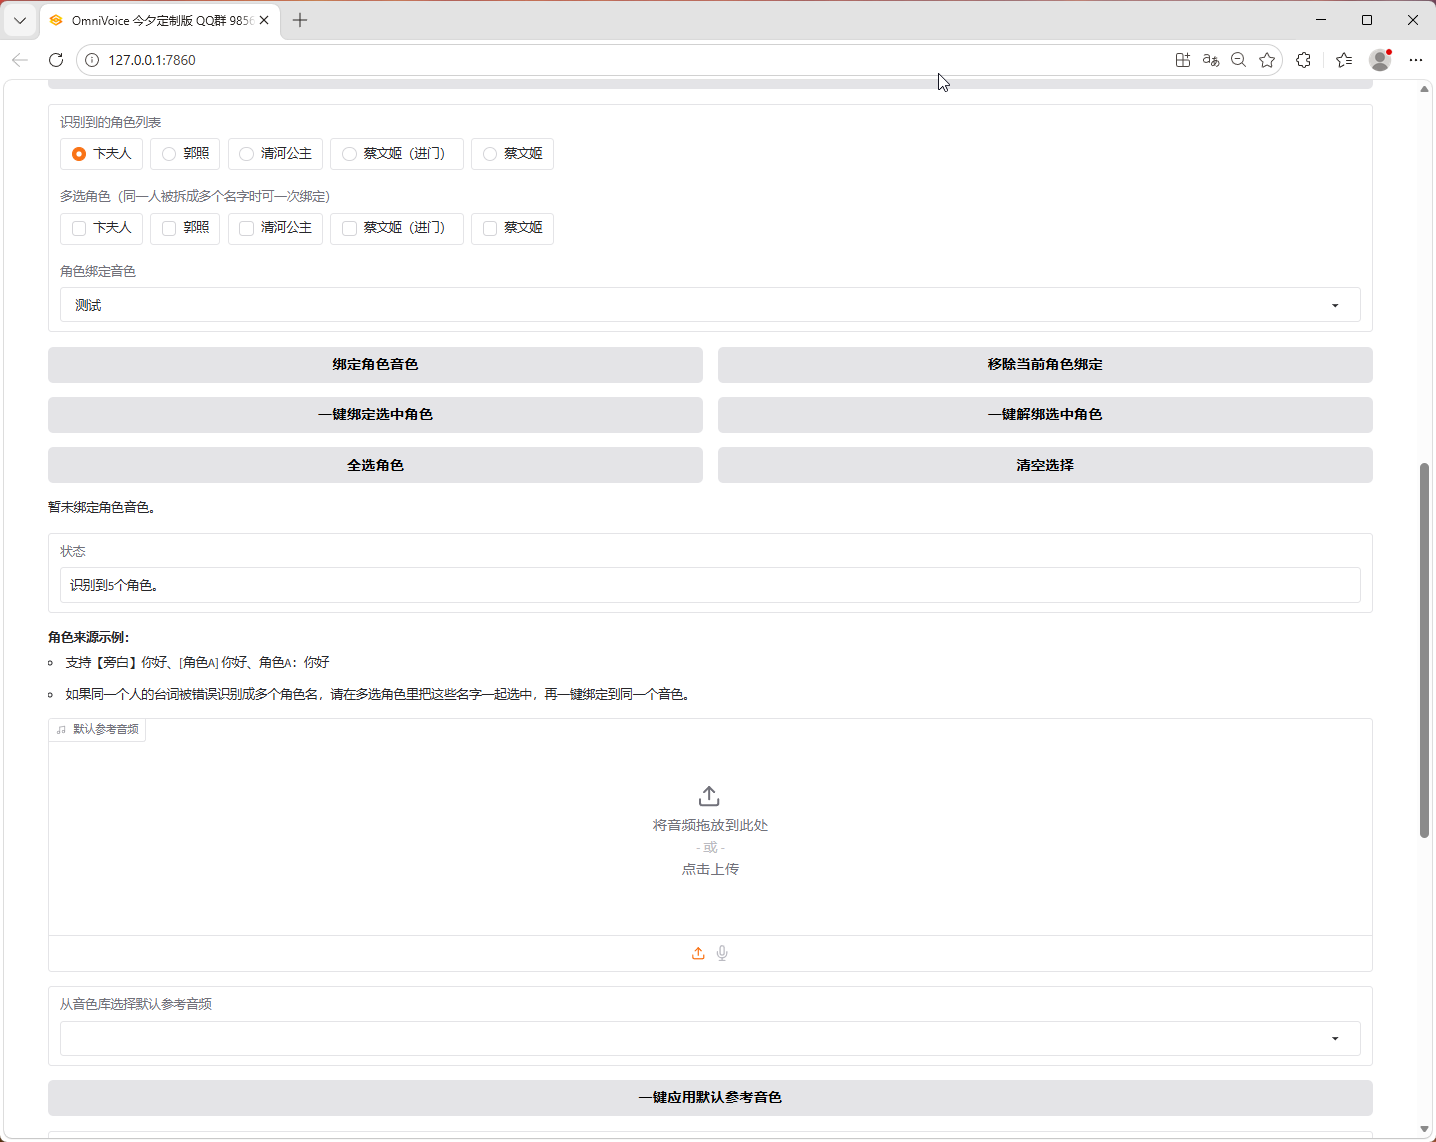Click the 状态 text field
The width and height of the screenshot is (1436, 1142).
pyautogui.click(x=710, y=585)
